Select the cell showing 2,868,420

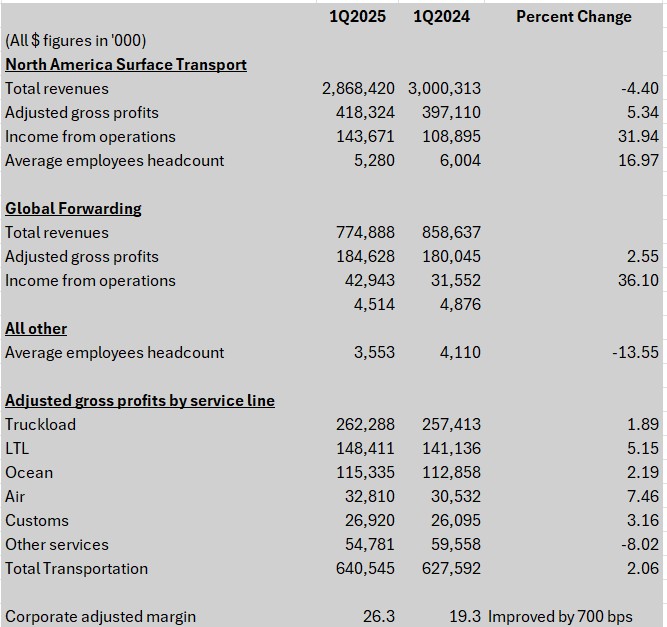(x=358, y=88)
